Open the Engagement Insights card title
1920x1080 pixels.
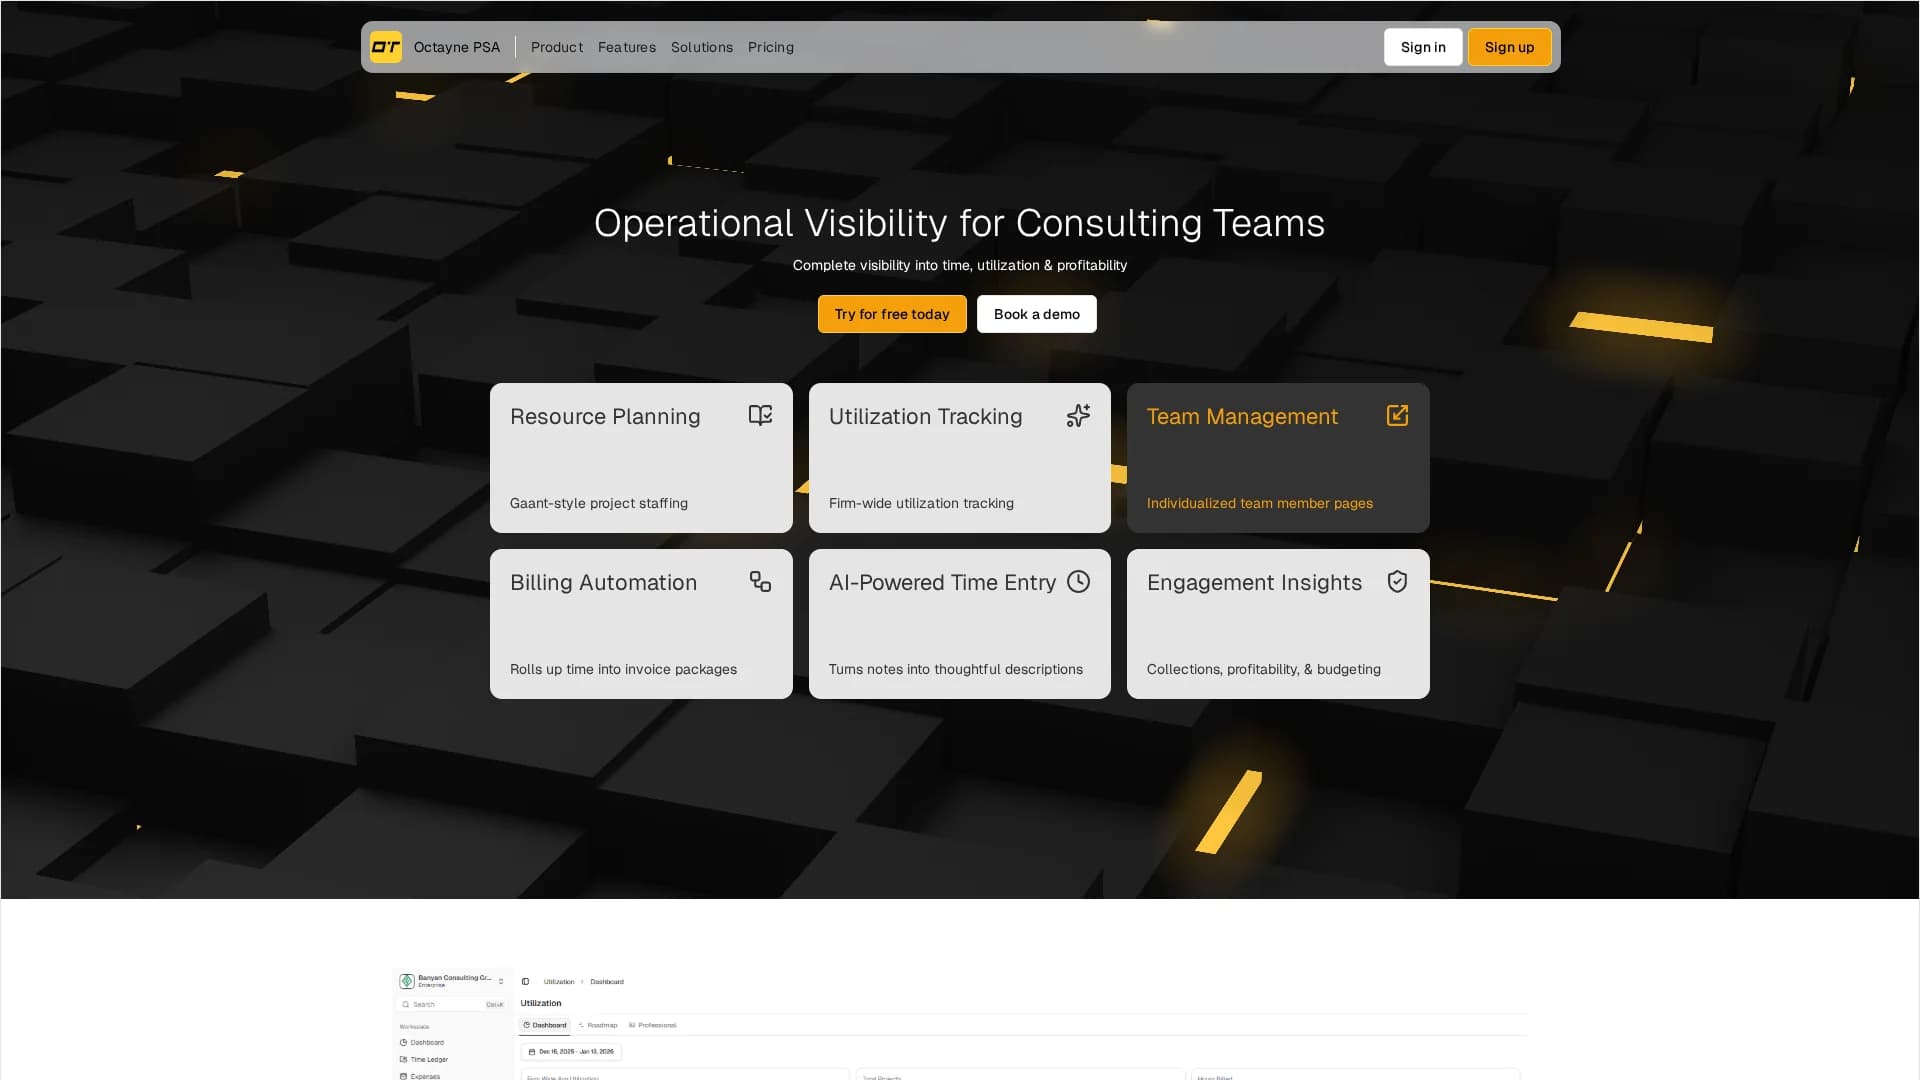click(1254, 582)
